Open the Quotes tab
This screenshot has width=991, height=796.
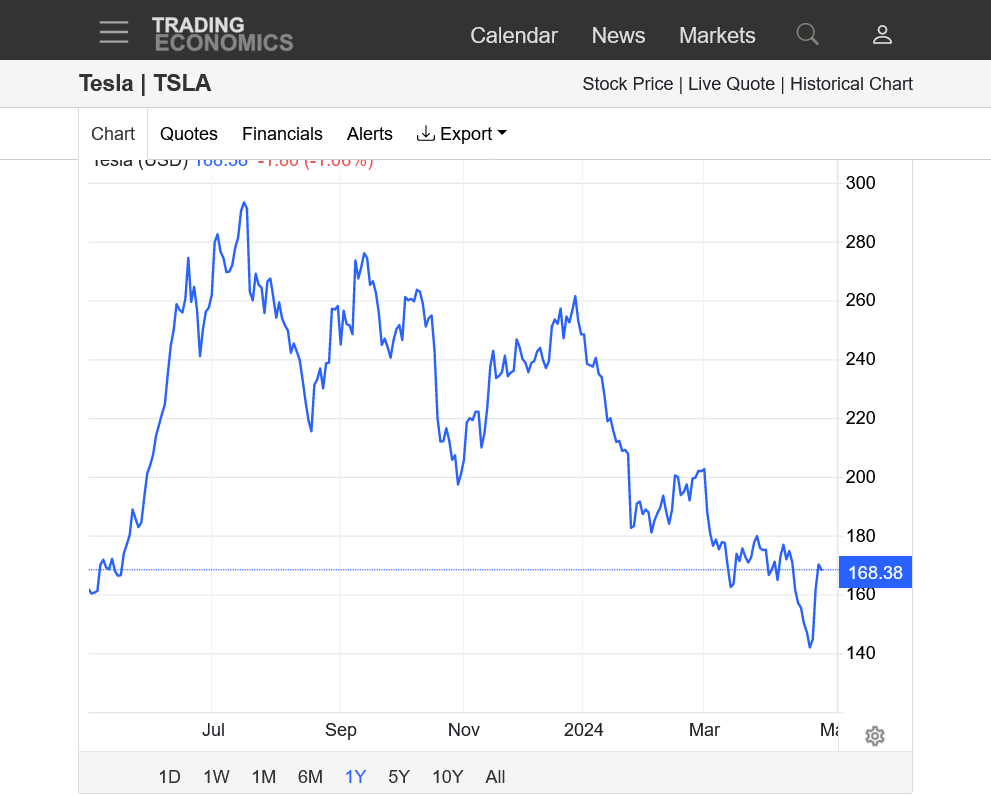click(189, 134)
